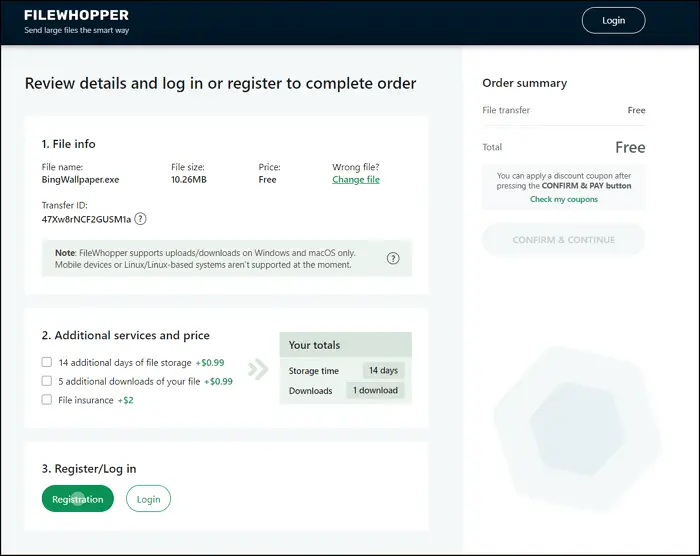This screenshot has width=700, height=556.
Task: Click the Order summary heading
Action: point(525,83)
